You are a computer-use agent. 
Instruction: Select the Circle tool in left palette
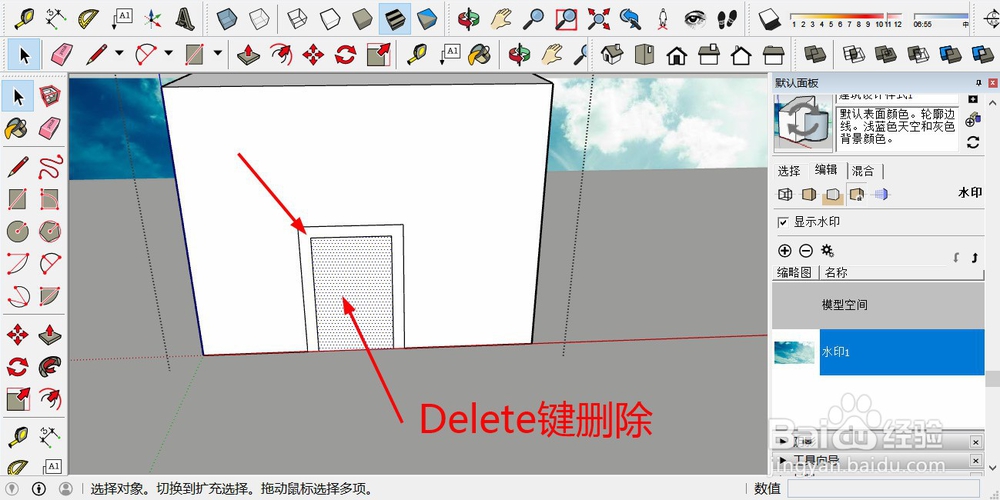pos(18,231)
